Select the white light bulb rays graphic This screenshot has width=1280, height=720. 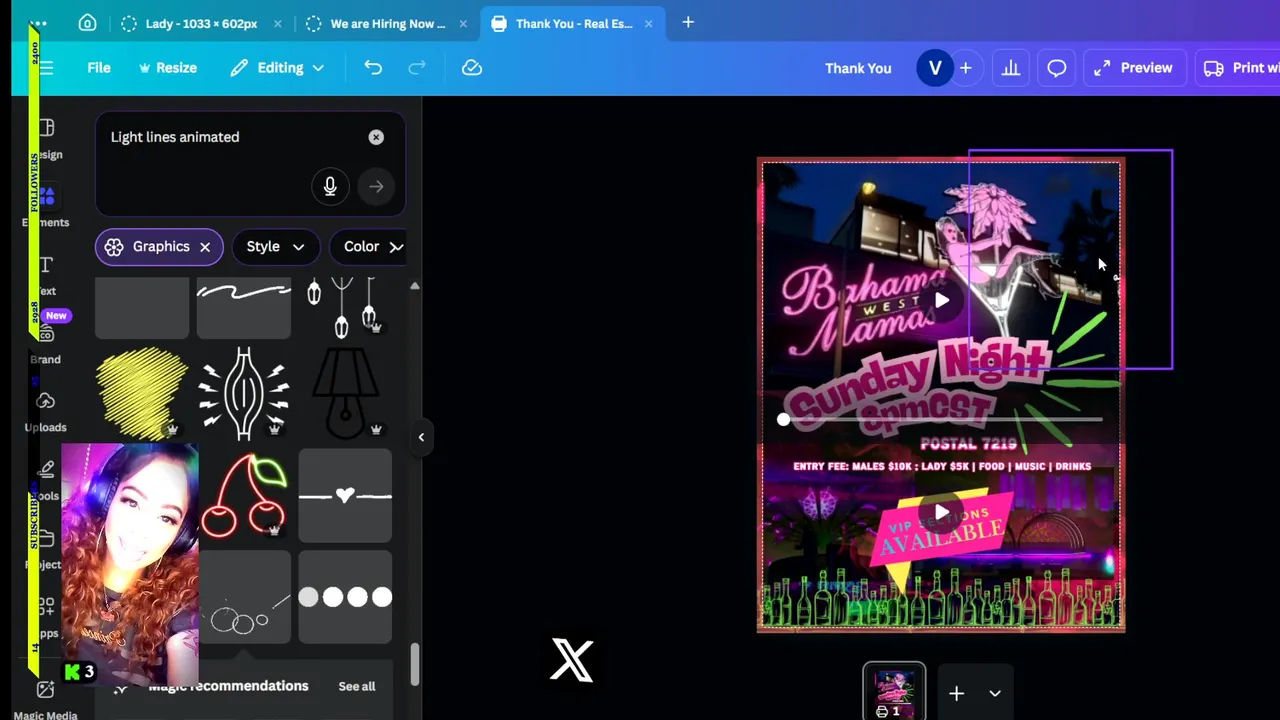pos(244,392)
